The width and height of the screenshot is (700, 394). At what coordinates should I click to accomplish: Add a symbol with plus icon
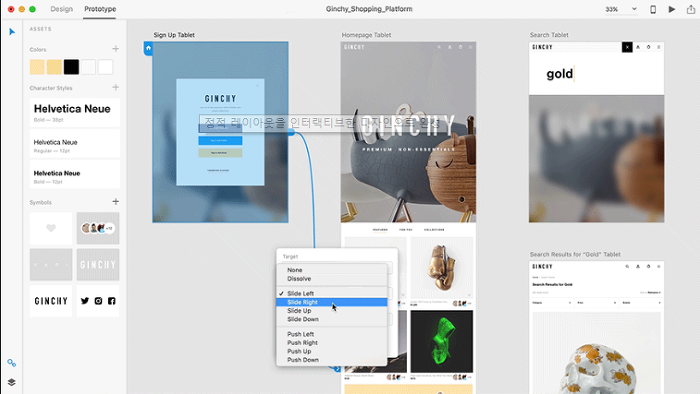(116, 202)
